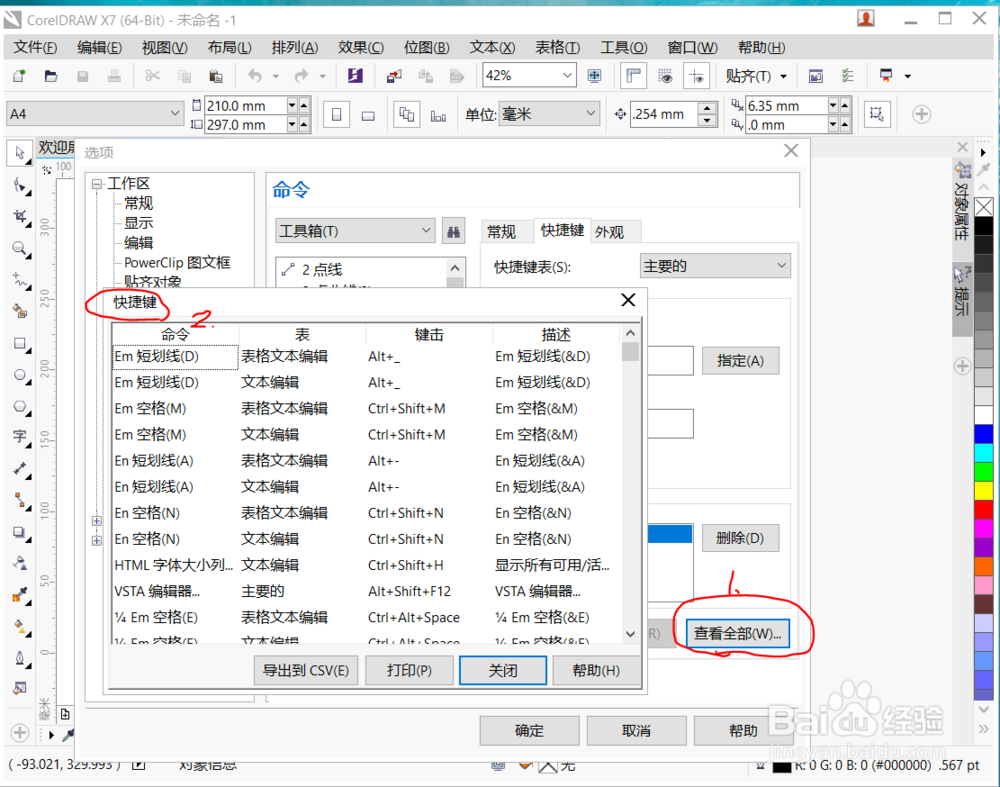Image resolution: width=1000 pixels, height=787 pixels.
Task: Open the units 毫米 dropdown
Action: coord(591,114)
